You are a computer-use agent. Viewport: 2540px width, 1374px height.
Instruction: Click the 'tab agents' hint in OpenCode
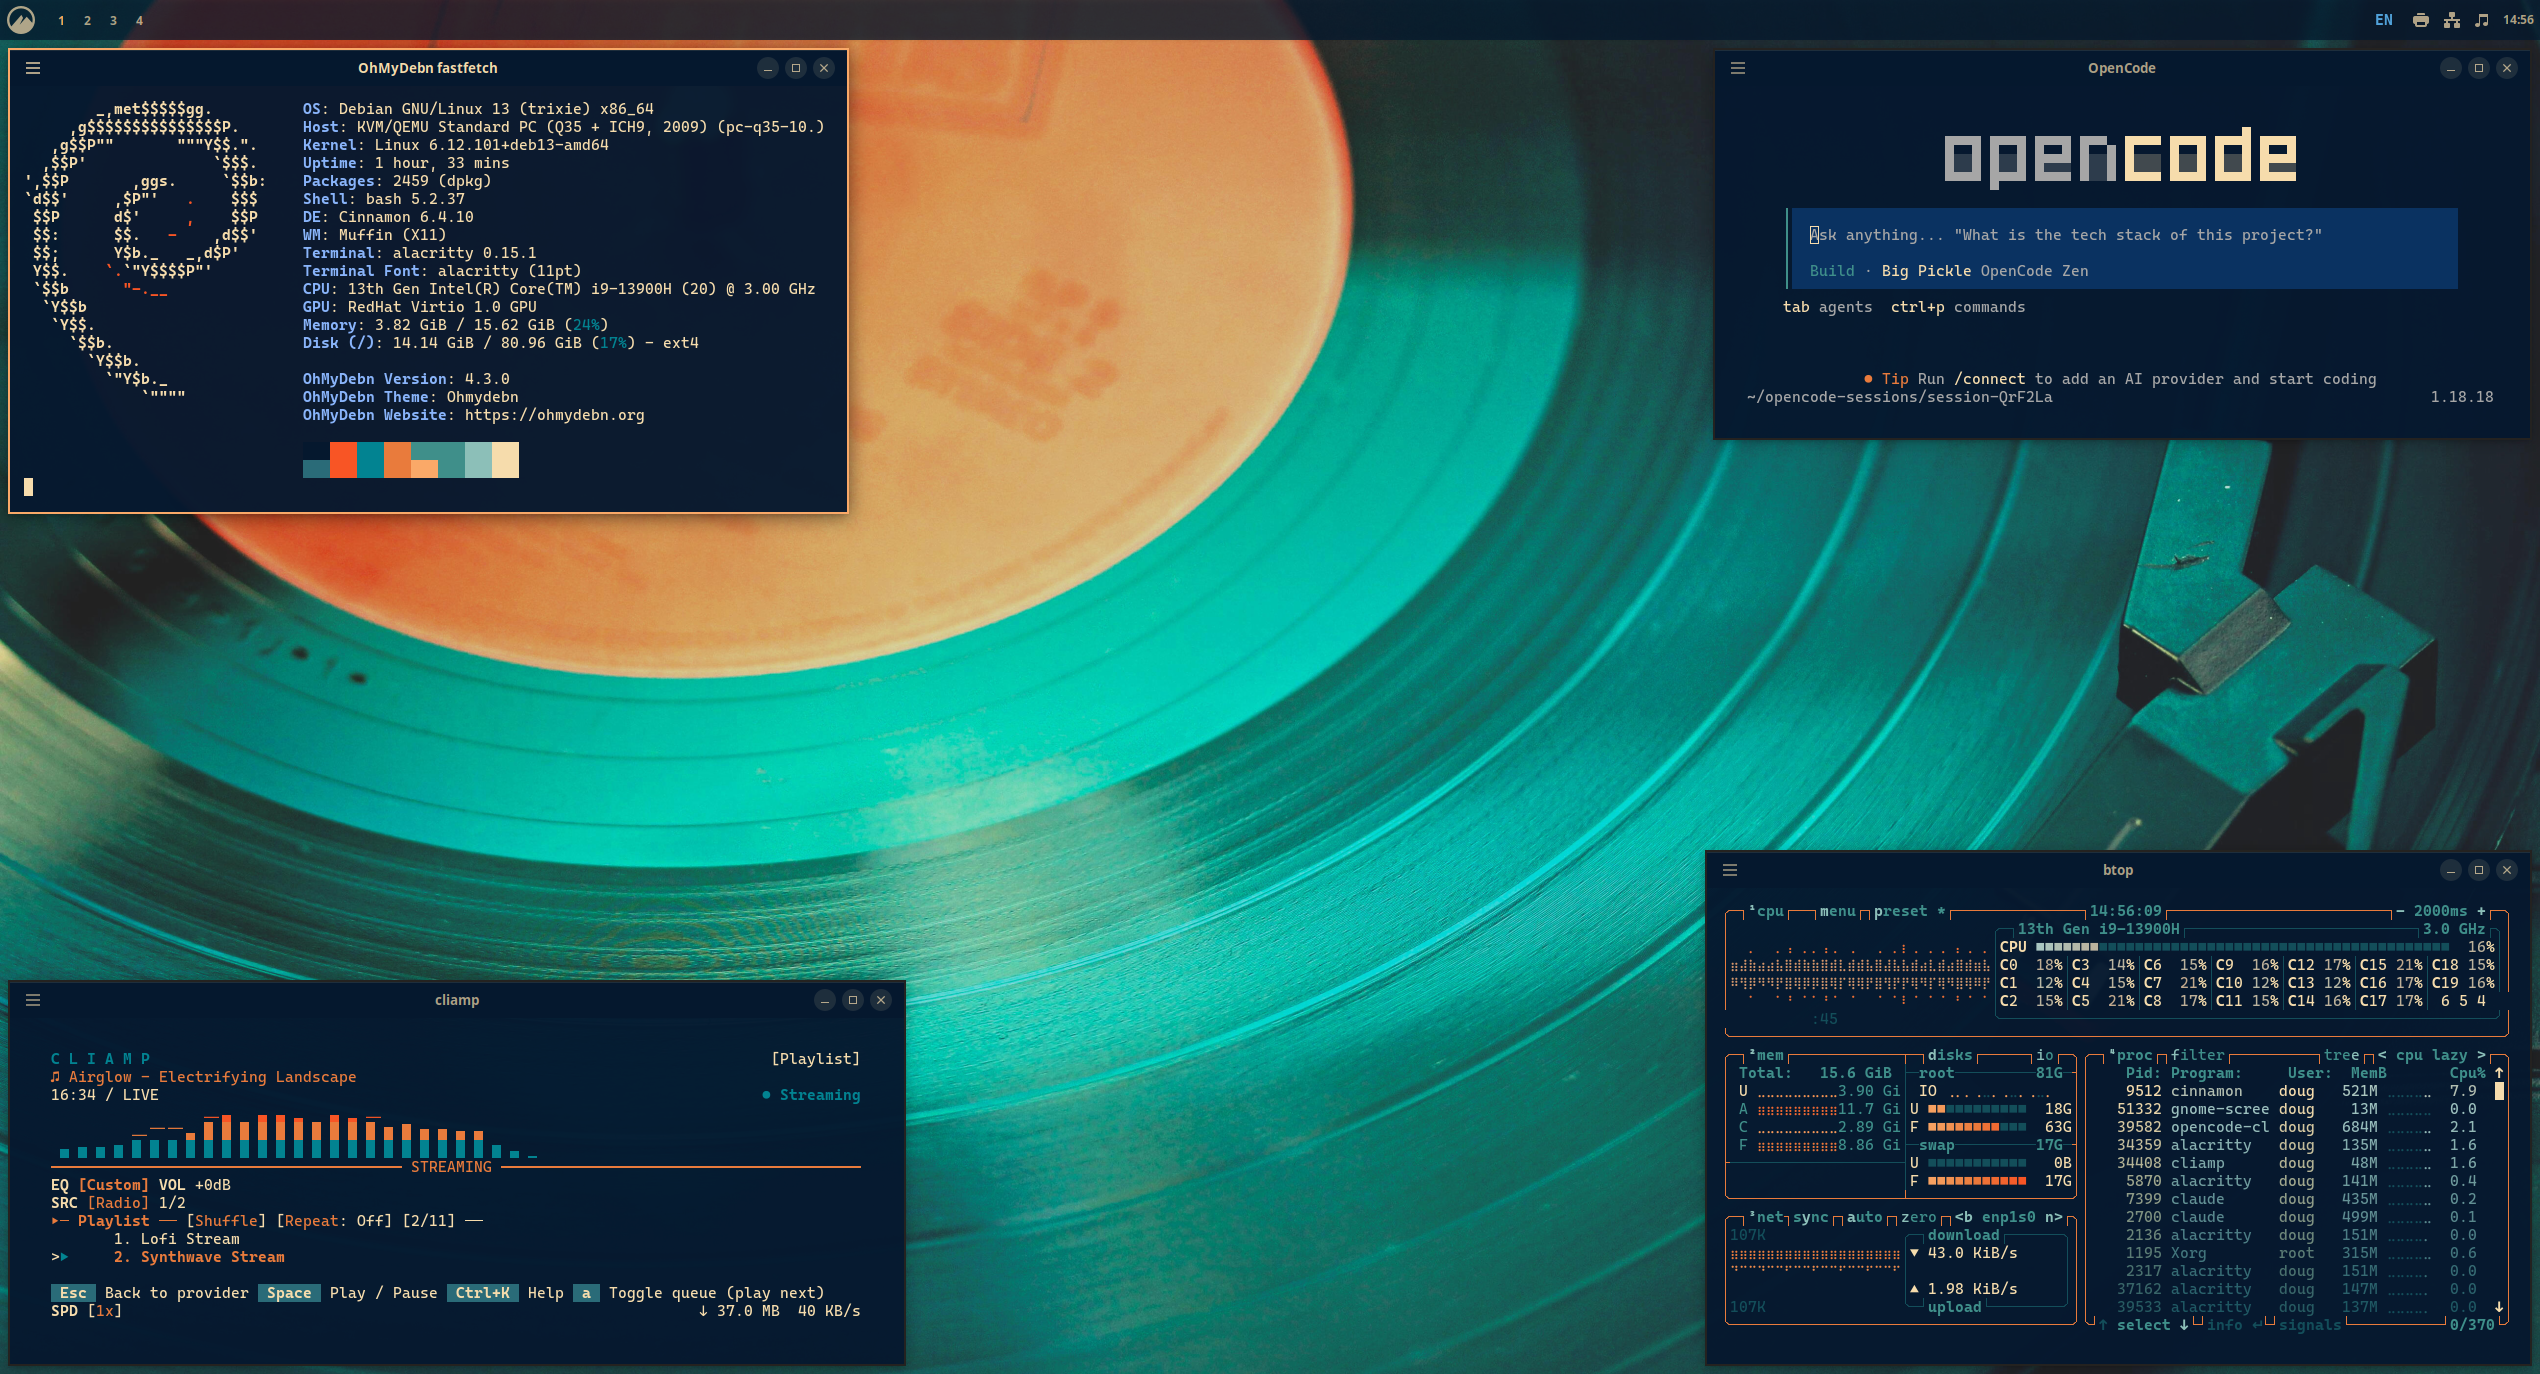(1827, 307)
